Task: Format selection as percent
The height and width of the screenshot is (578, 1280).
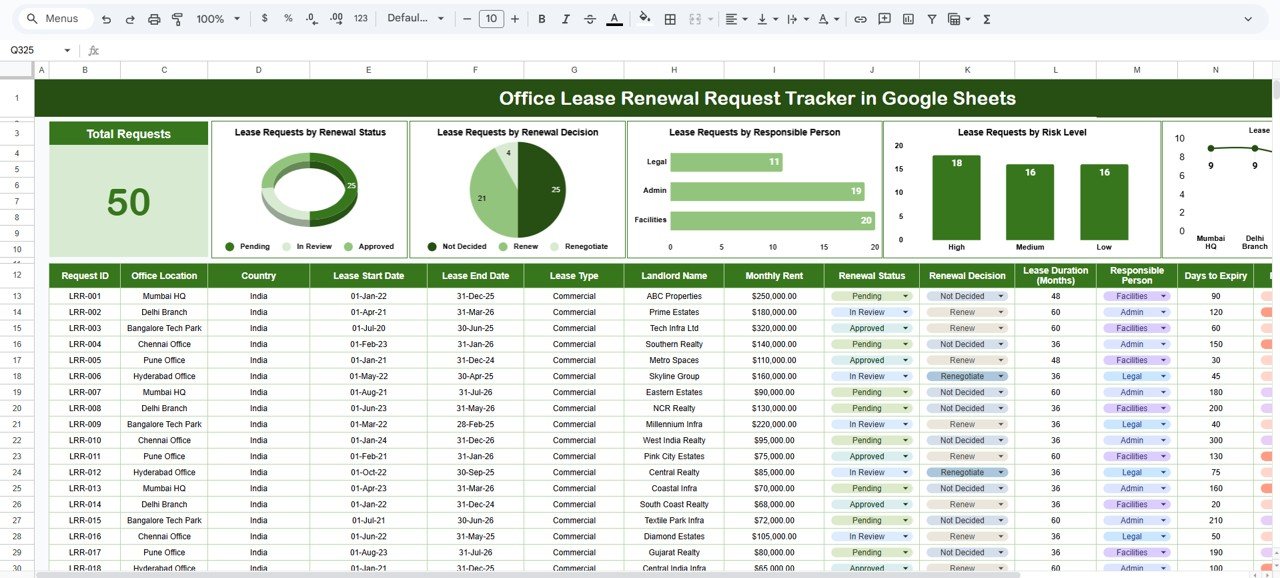Action: [286, 18]
